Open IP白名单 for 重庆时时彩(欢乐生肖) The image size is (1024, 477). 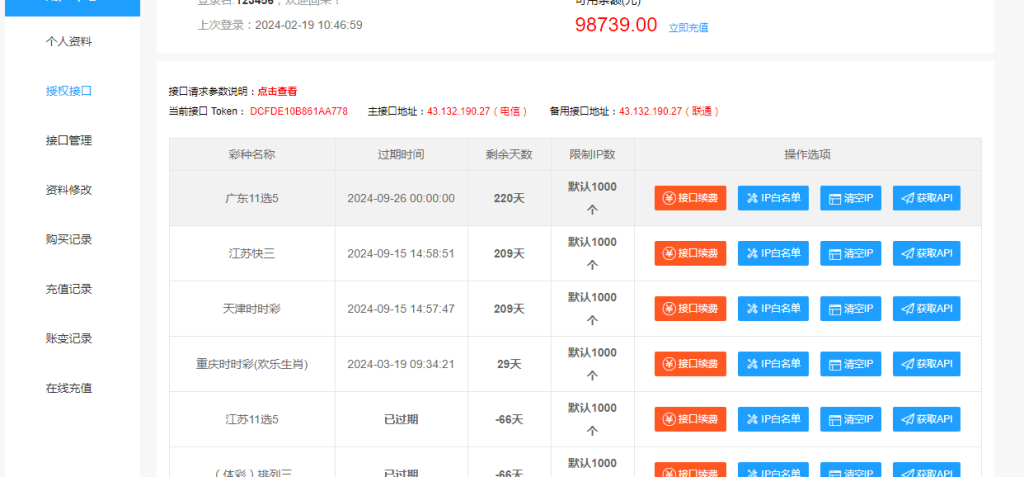pos(773,364)
